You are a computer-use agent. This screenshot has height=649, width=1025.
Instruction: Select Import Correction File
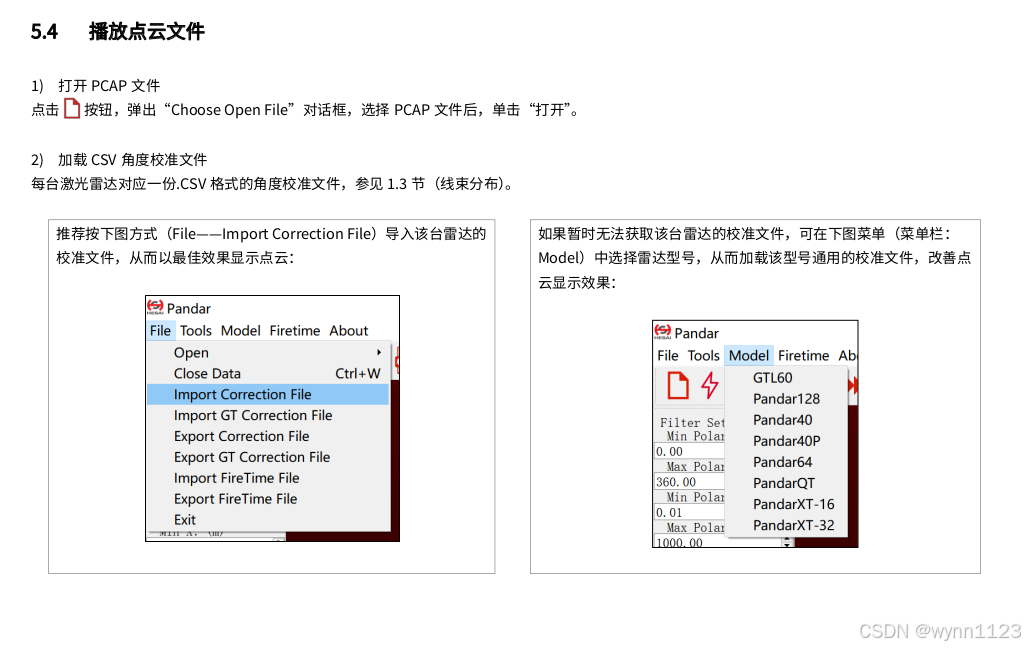click(x=268, y=394)
